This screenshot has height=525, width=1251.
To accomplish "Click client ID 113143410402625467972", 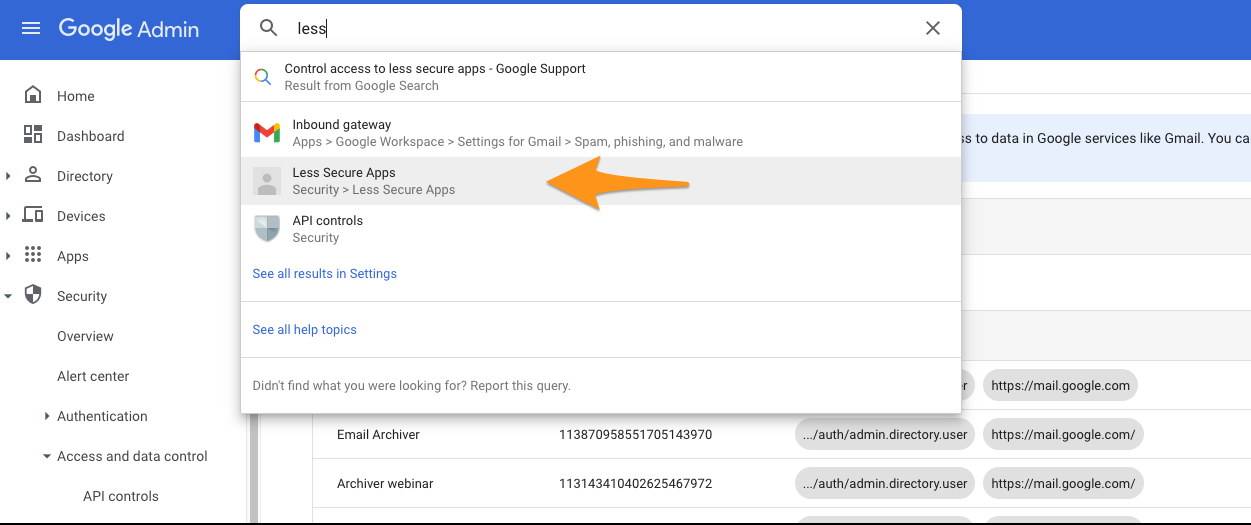I will (x=635, y=484).
